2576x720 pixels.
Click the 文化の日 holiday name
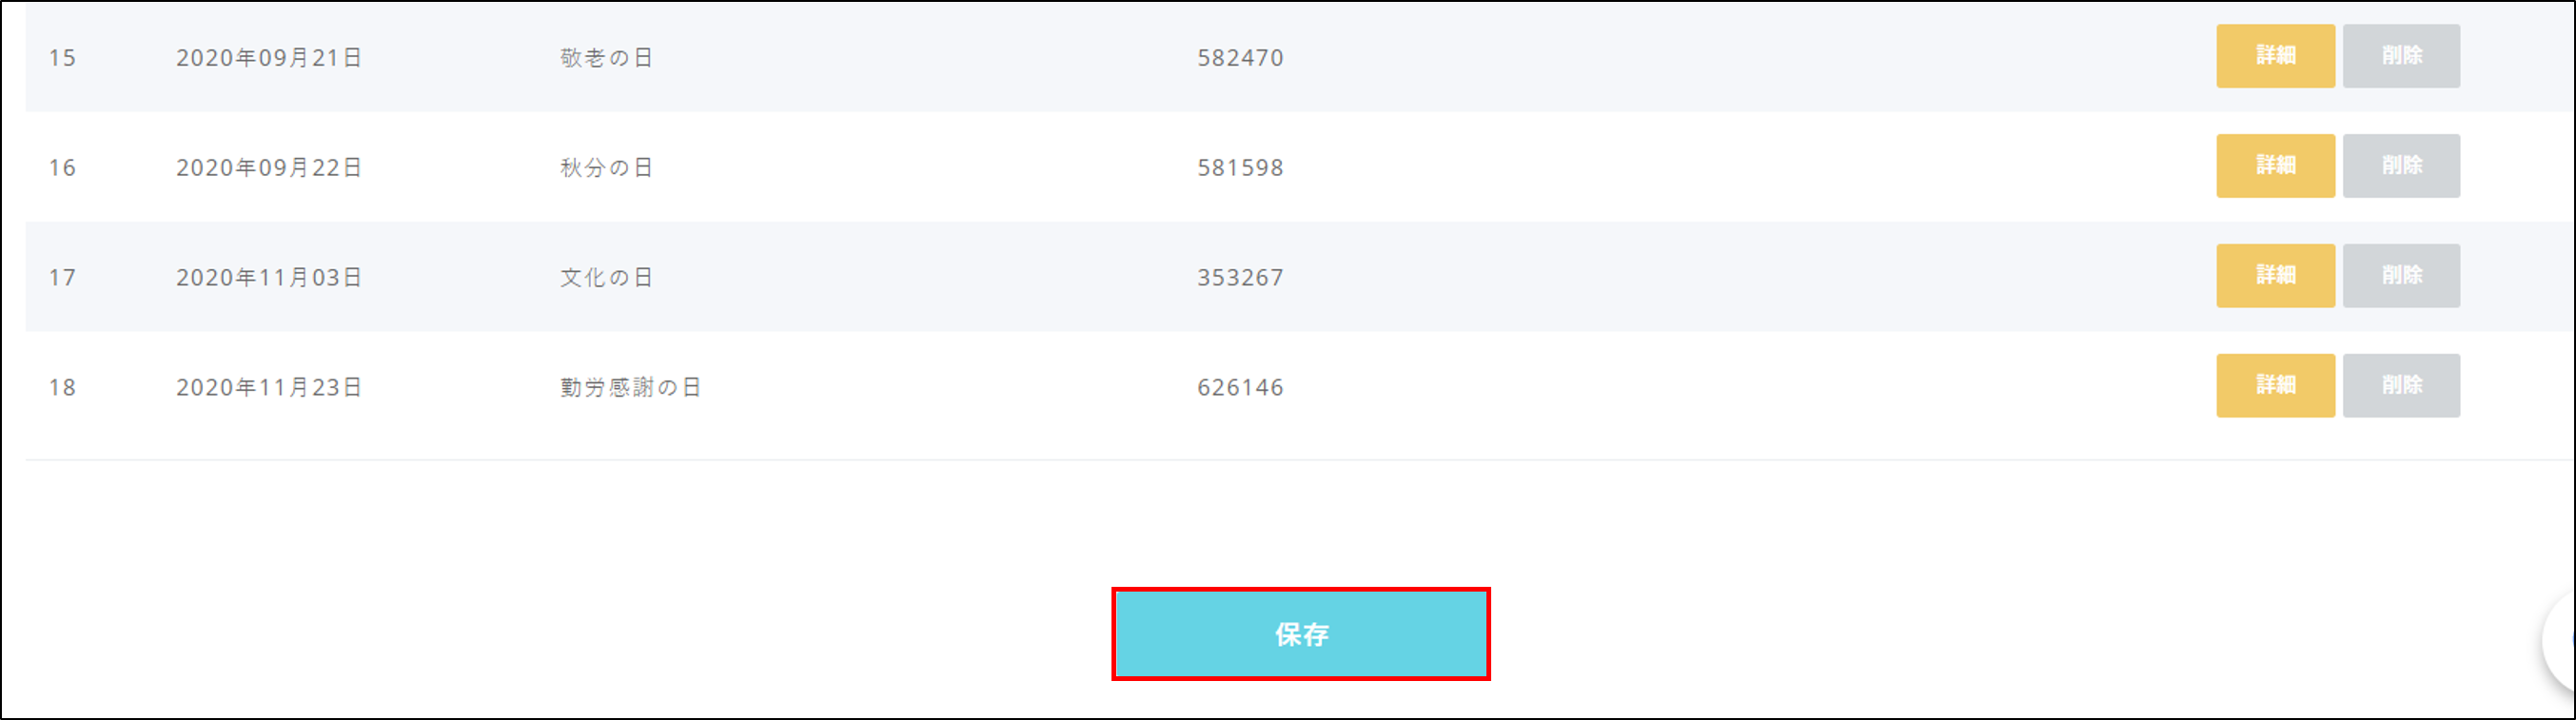pyautogui.click(x=606, y=278)
